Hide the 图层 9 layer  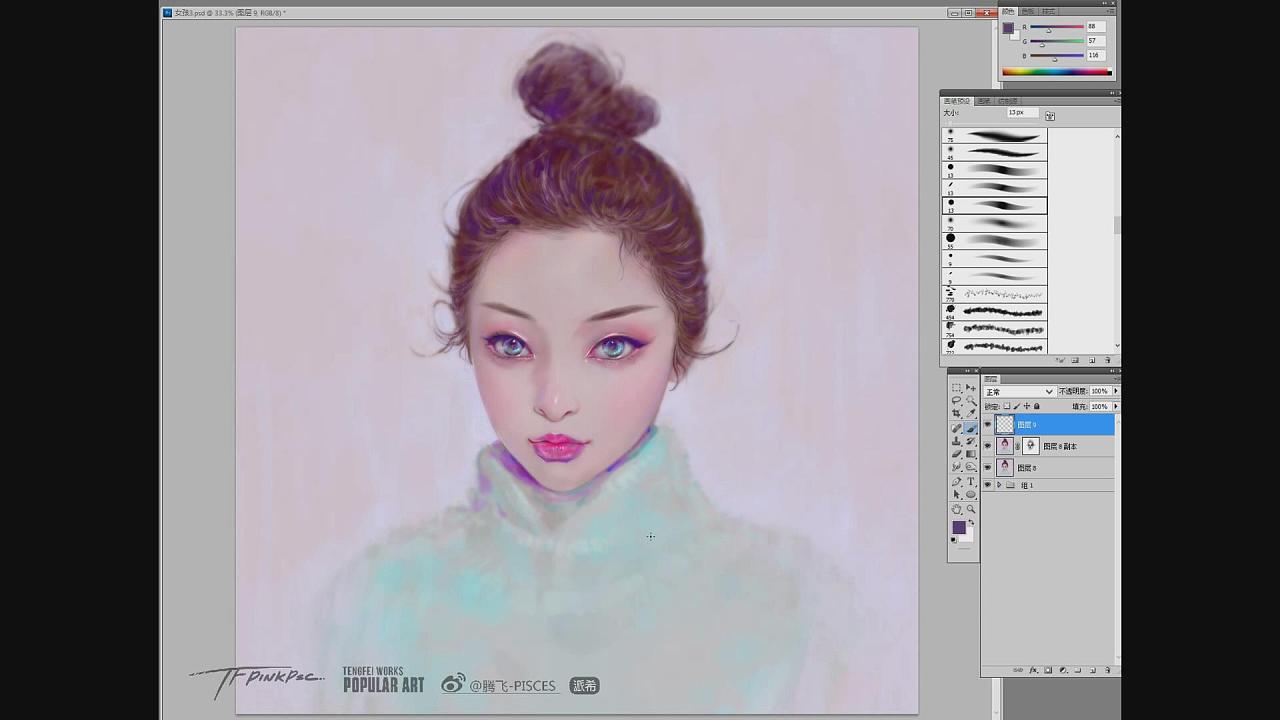point(987,424)
